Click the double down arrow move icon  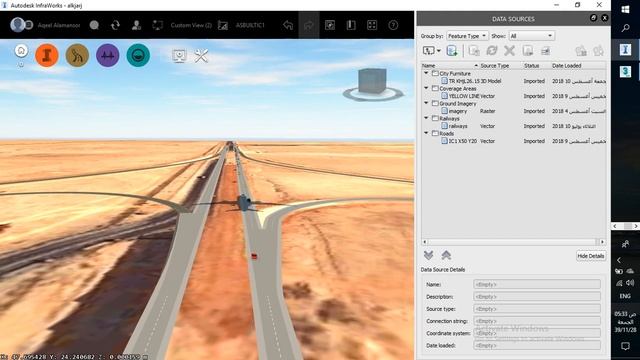(428, 256)
